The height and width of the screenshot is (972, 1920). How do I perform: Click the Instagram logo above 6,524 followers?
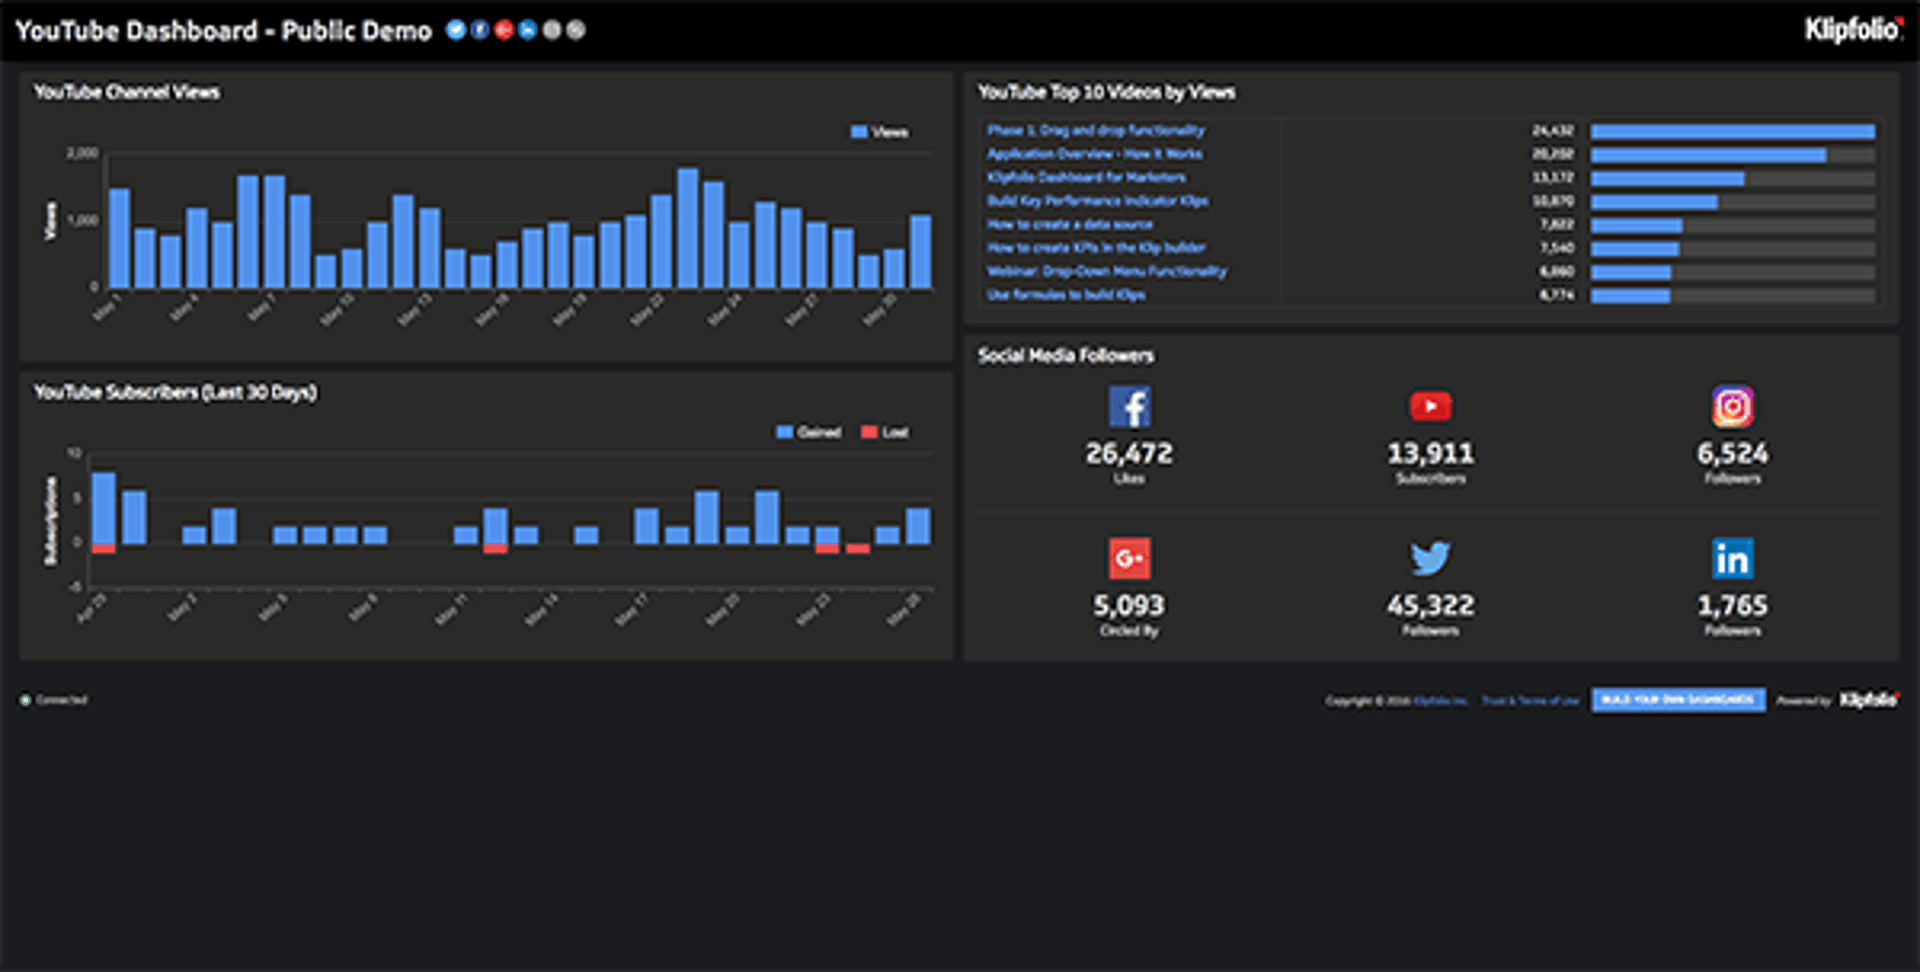tap(1732, 407)
